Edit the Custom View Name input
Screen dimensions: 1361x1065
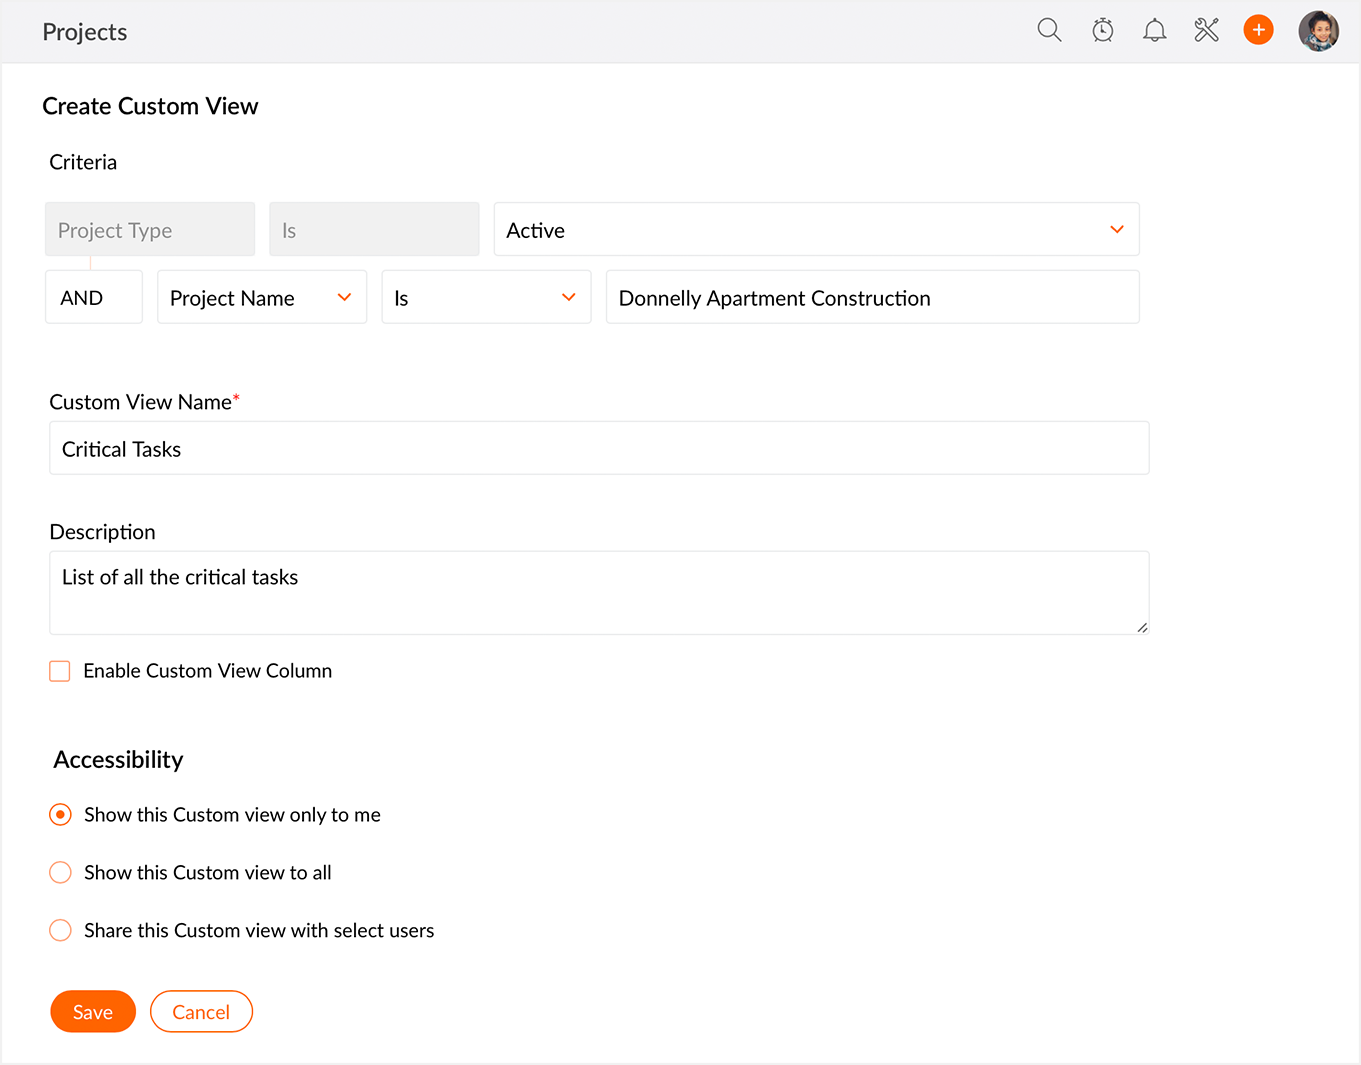pyautogui.click(x=599, y=448)
